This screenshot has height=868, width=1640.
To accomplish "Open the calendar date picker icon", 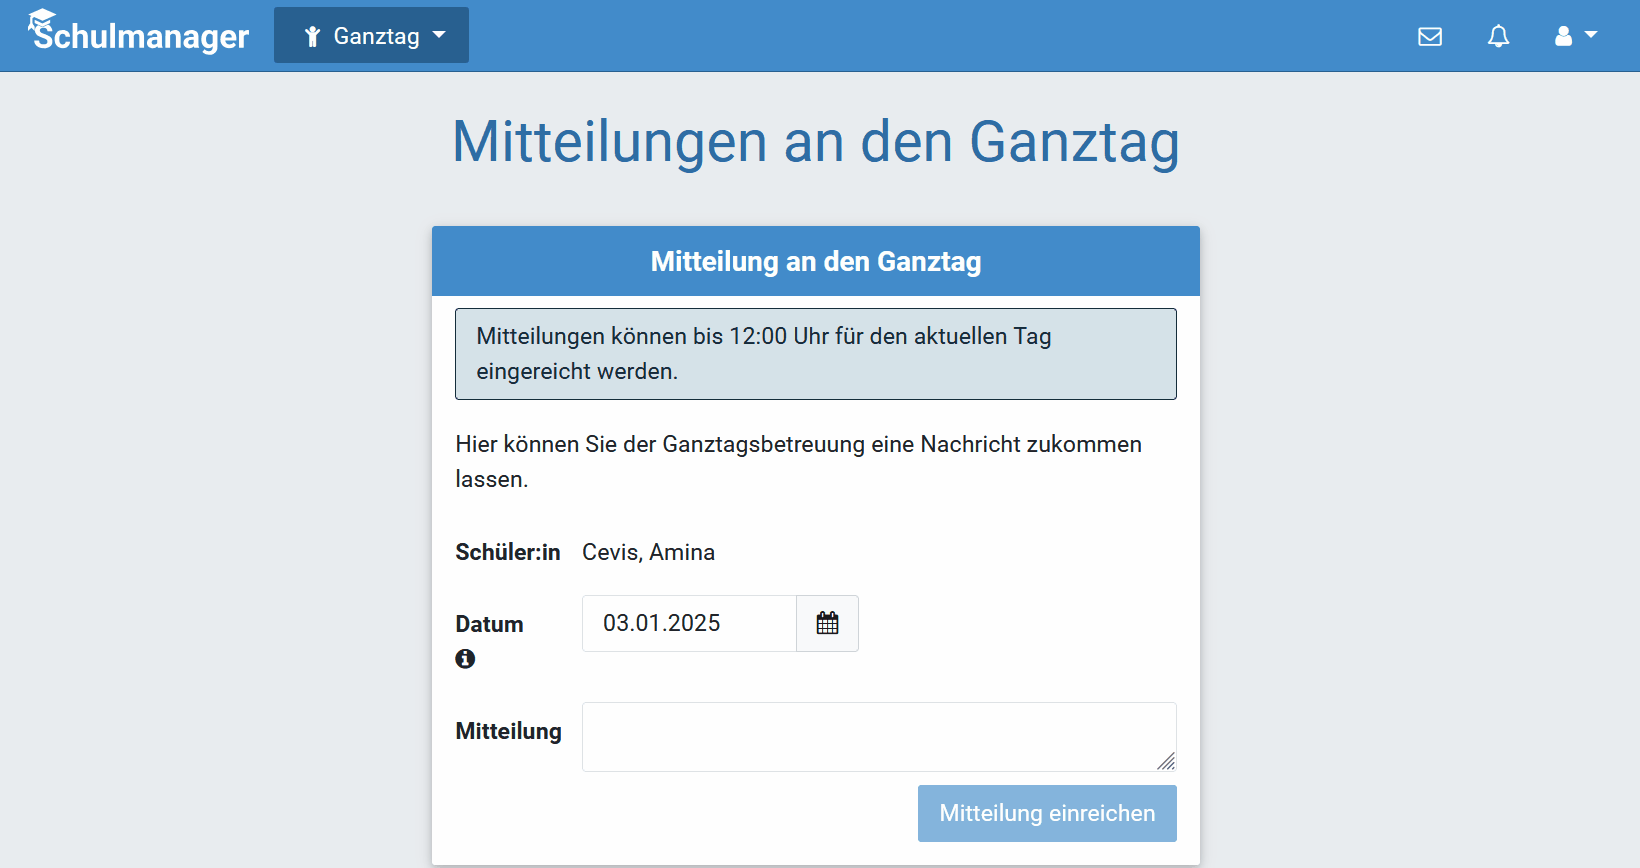I will [827, 623].
